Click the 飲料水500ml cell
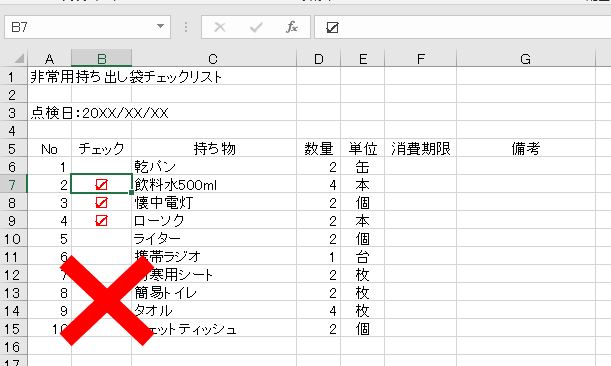This screenshot has height=366, width=611. pos(214,184)
